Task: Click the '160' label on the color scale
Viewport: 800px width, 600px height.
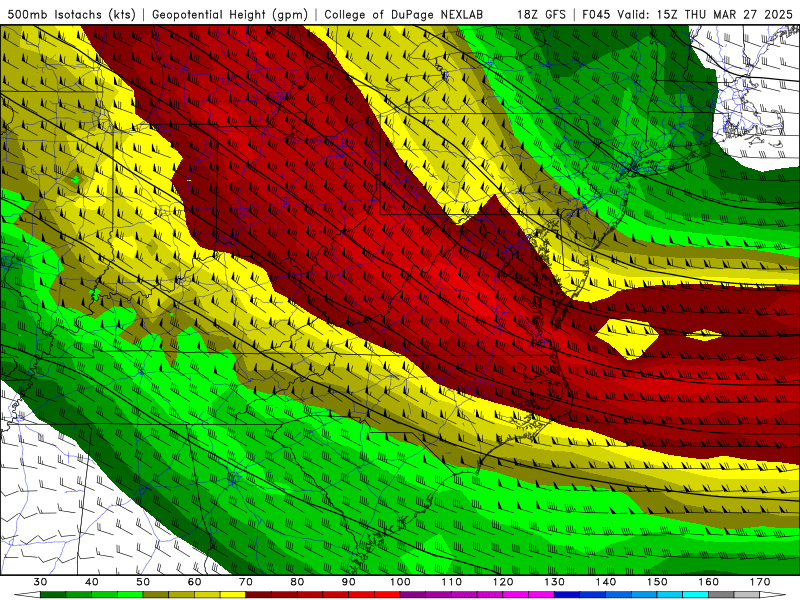Action: point(709,582)
